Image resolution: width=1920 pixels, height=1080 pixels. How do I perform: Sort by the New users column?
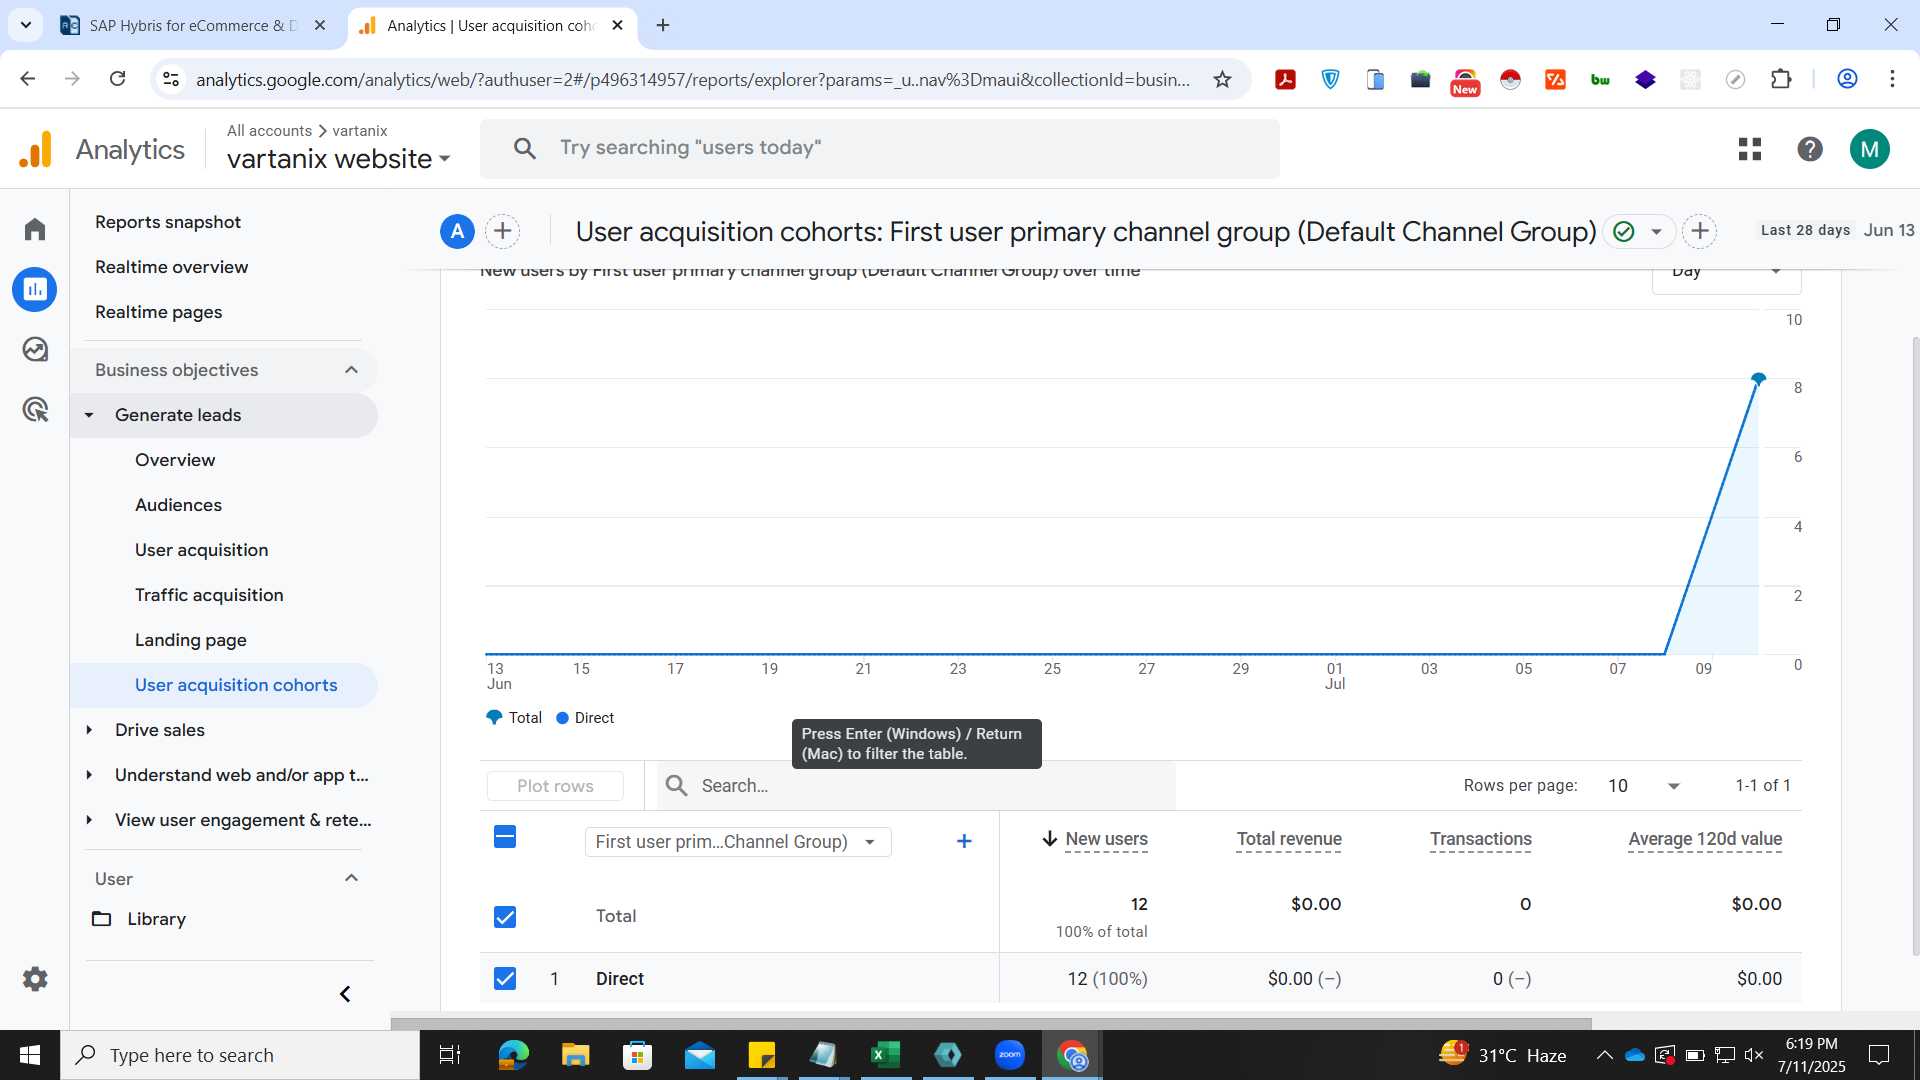click(1106, 839)
